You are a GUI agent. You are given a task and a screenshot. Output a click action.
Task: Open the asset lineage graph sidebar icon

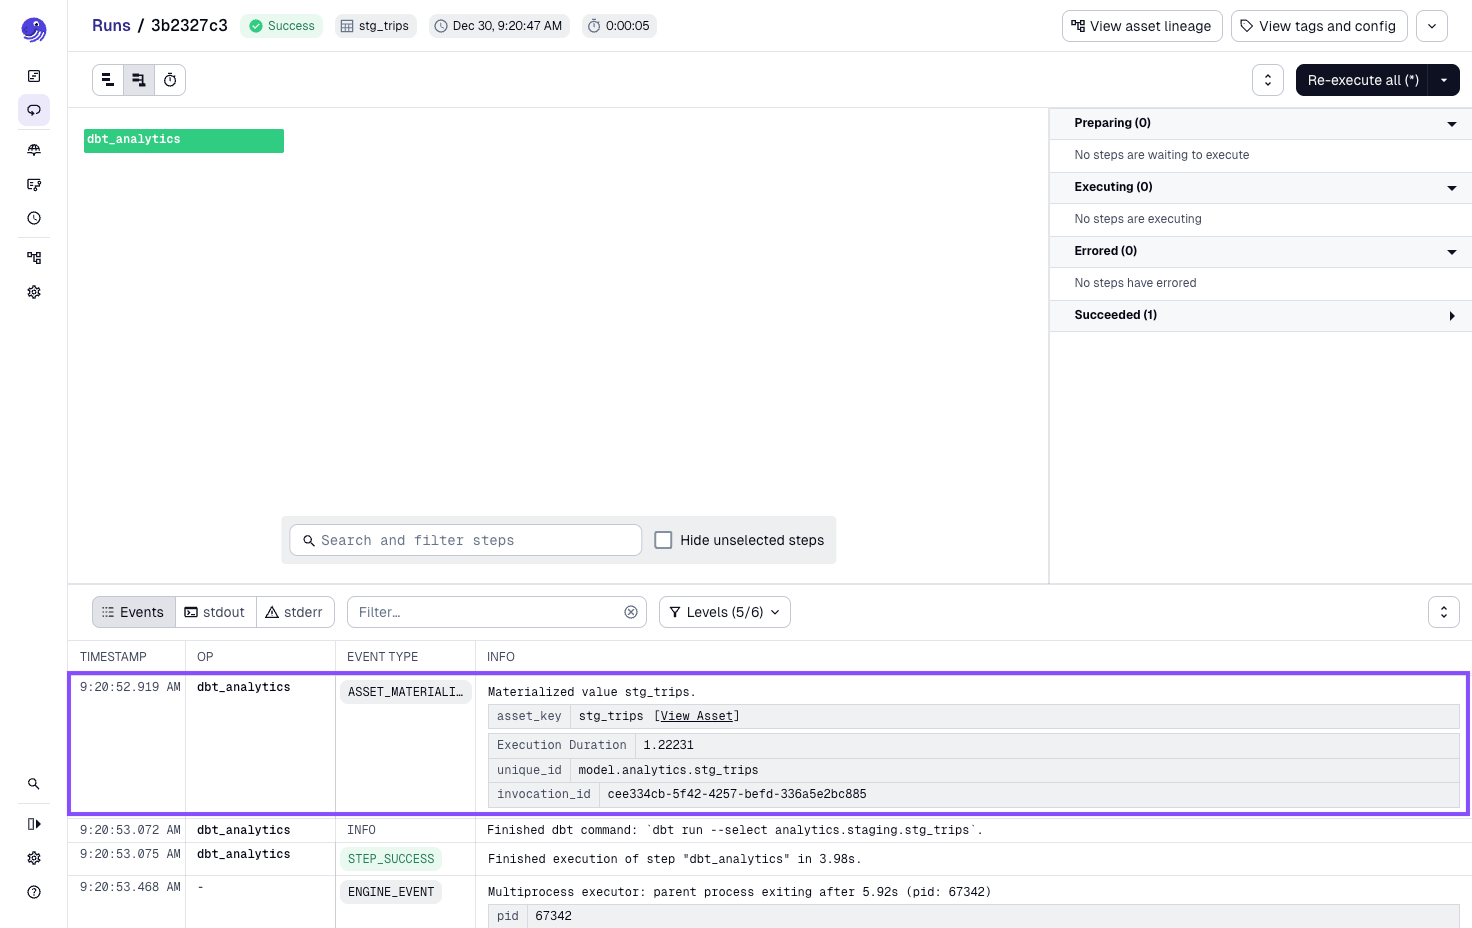tap(34, 257)
